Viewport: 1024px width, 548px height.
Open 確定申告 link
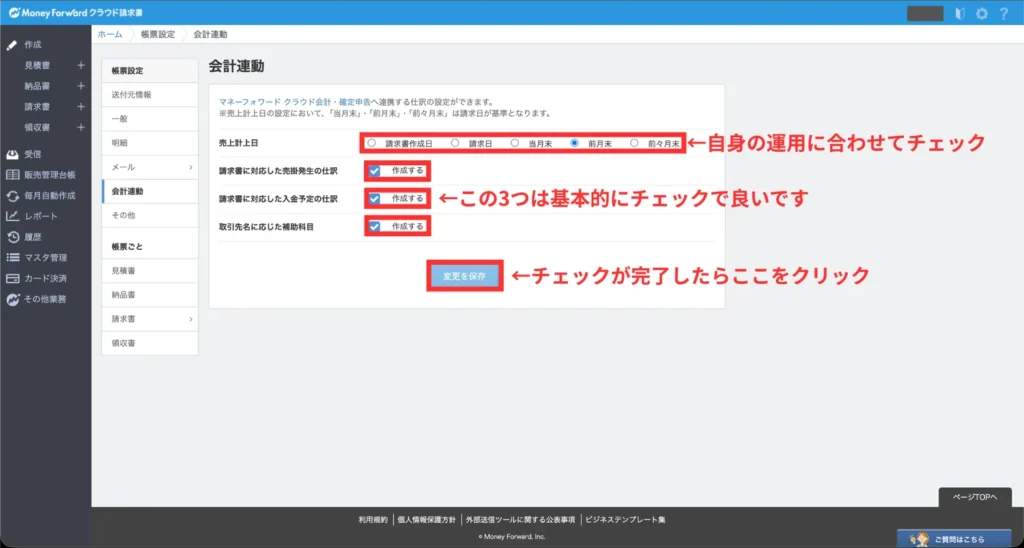click(x=355, y=103)
